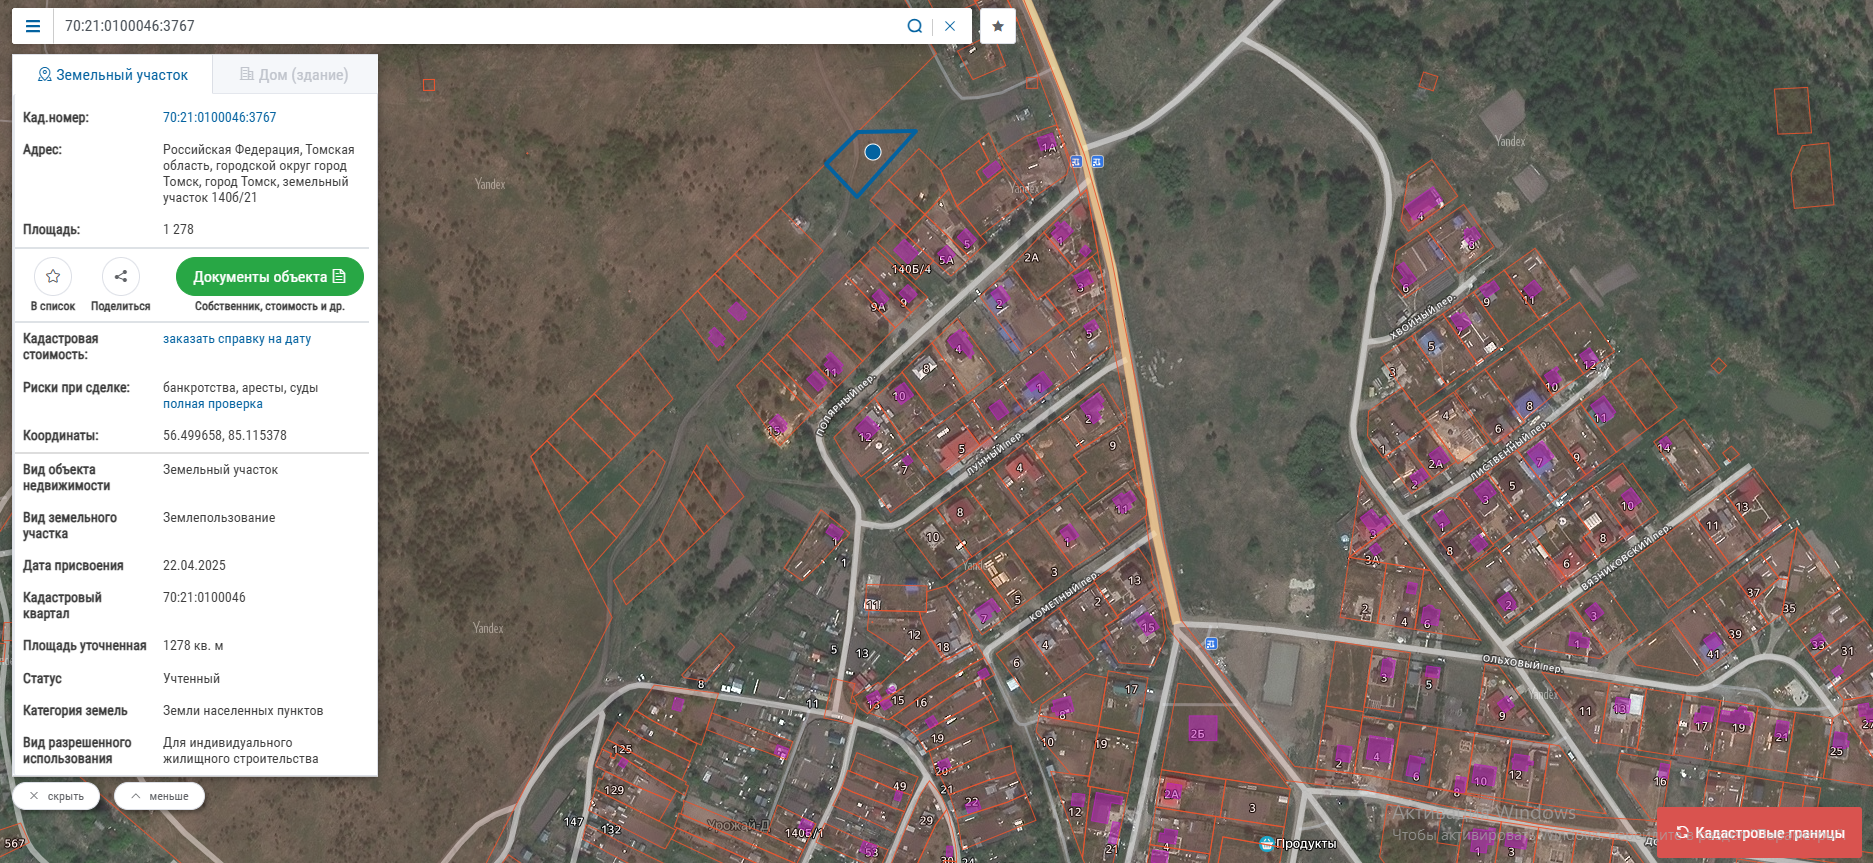Click into the cadastral number search field

[480, 26]
